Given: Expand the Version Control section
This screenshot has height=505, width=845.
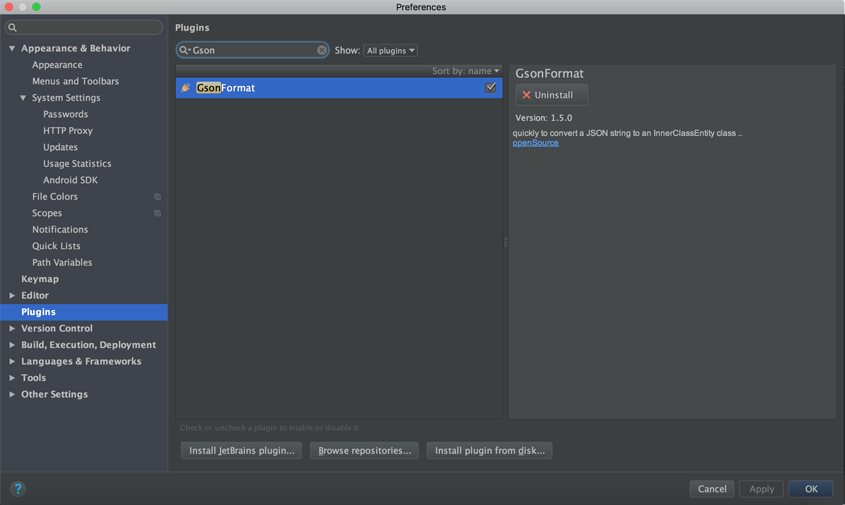Looking at the screenshot, I should (12, 329).
